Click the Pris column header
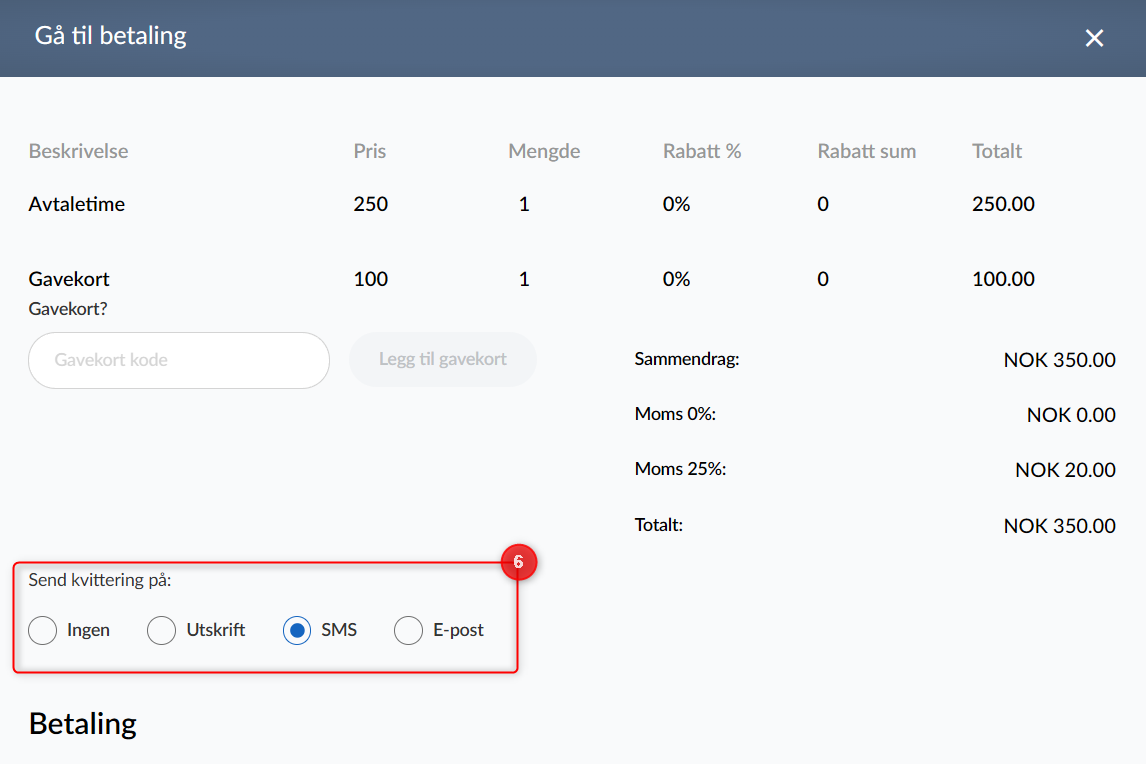Viewport: 1146px width, 764px height. (x=369, y=152)
